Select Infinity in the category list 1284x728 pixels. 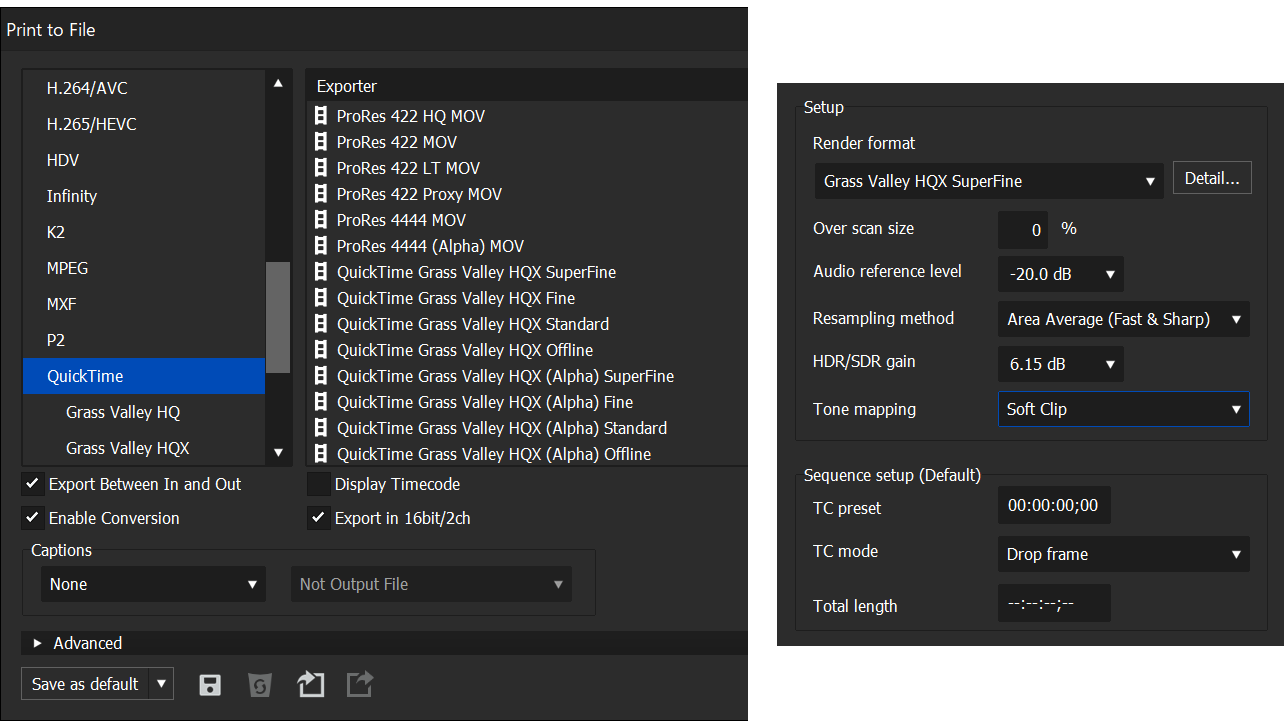pyautogui.click(x=144, y=196)
